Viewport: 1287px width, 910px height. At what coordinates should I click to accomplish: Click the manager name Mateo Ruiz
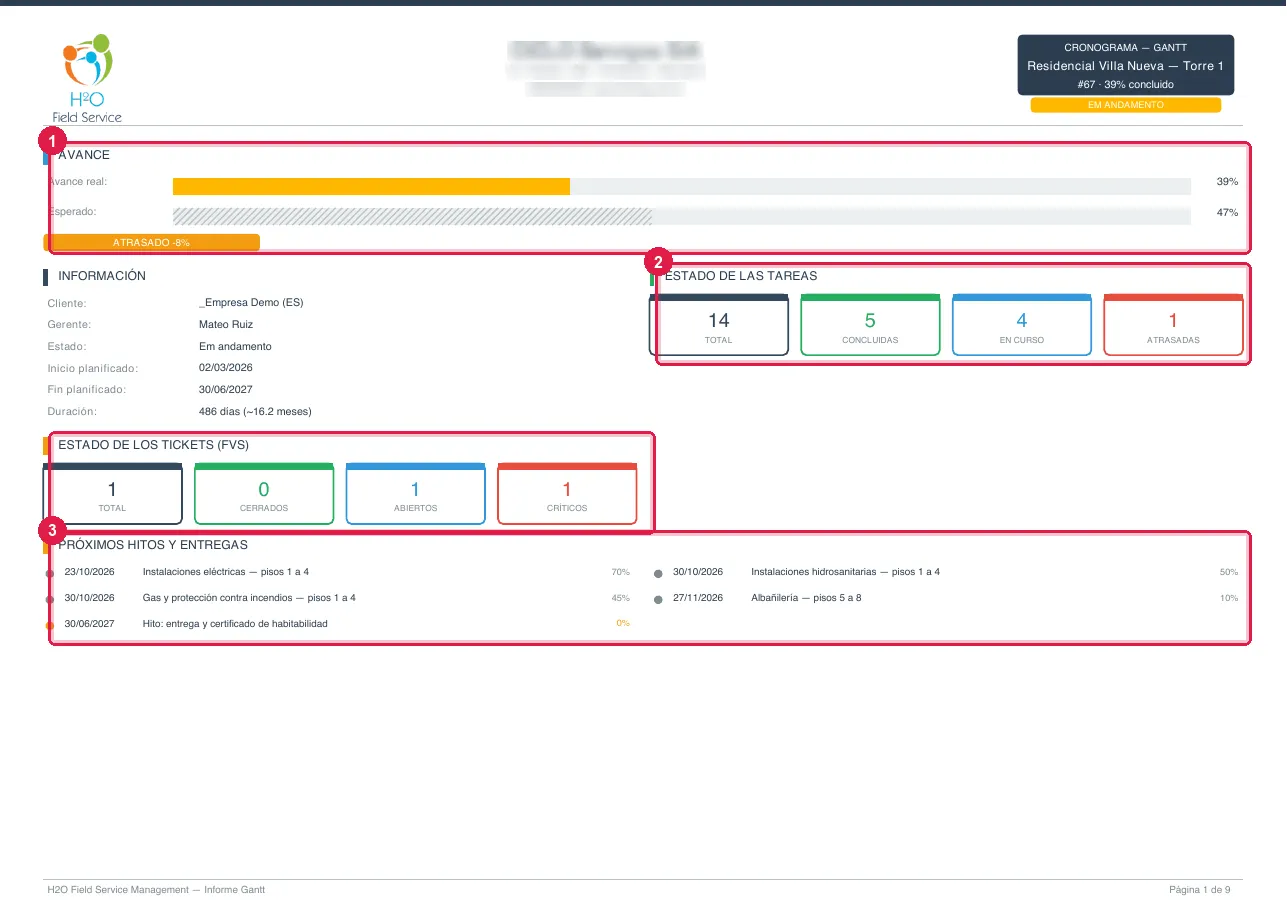click(226, 325)
